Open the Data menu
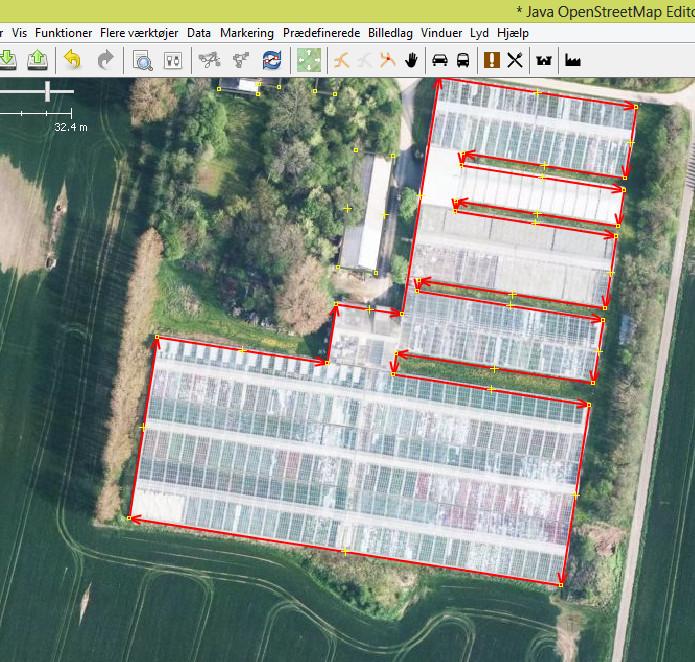 pos(199,33)
